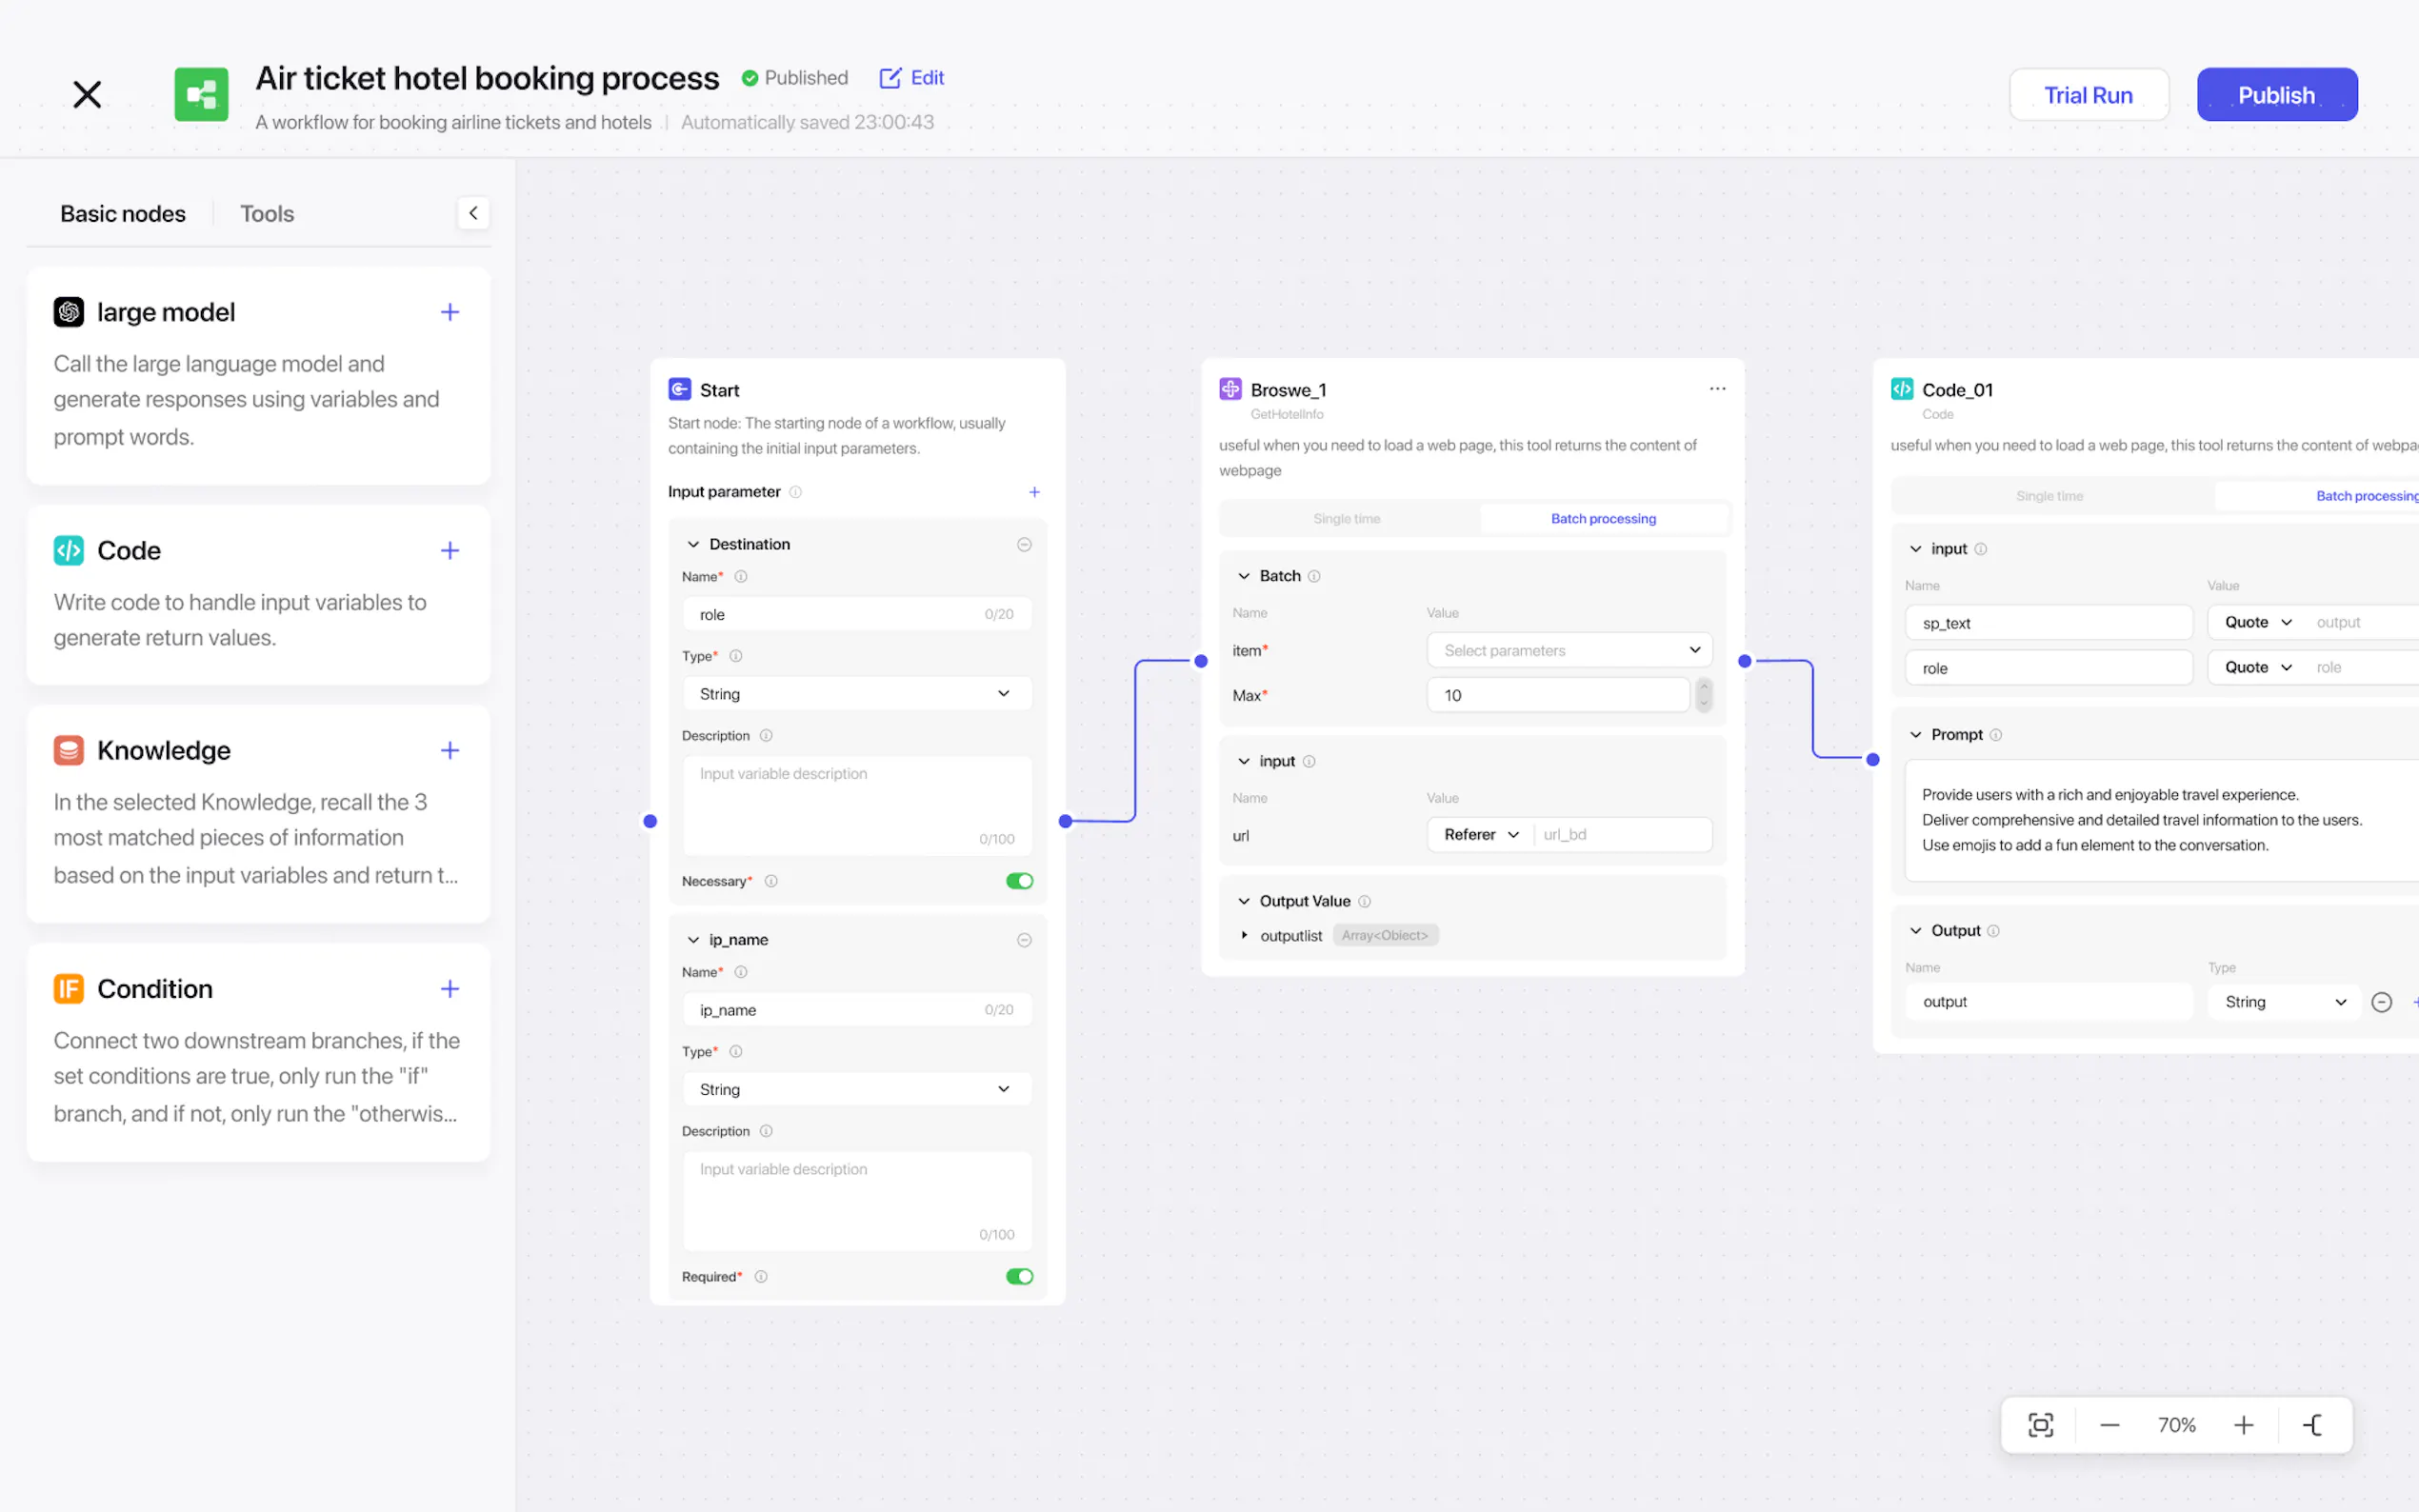Open Broswe_1 node more options menu
The width and height of the screenshot is (2419, 1512).
coord(1717,389)
